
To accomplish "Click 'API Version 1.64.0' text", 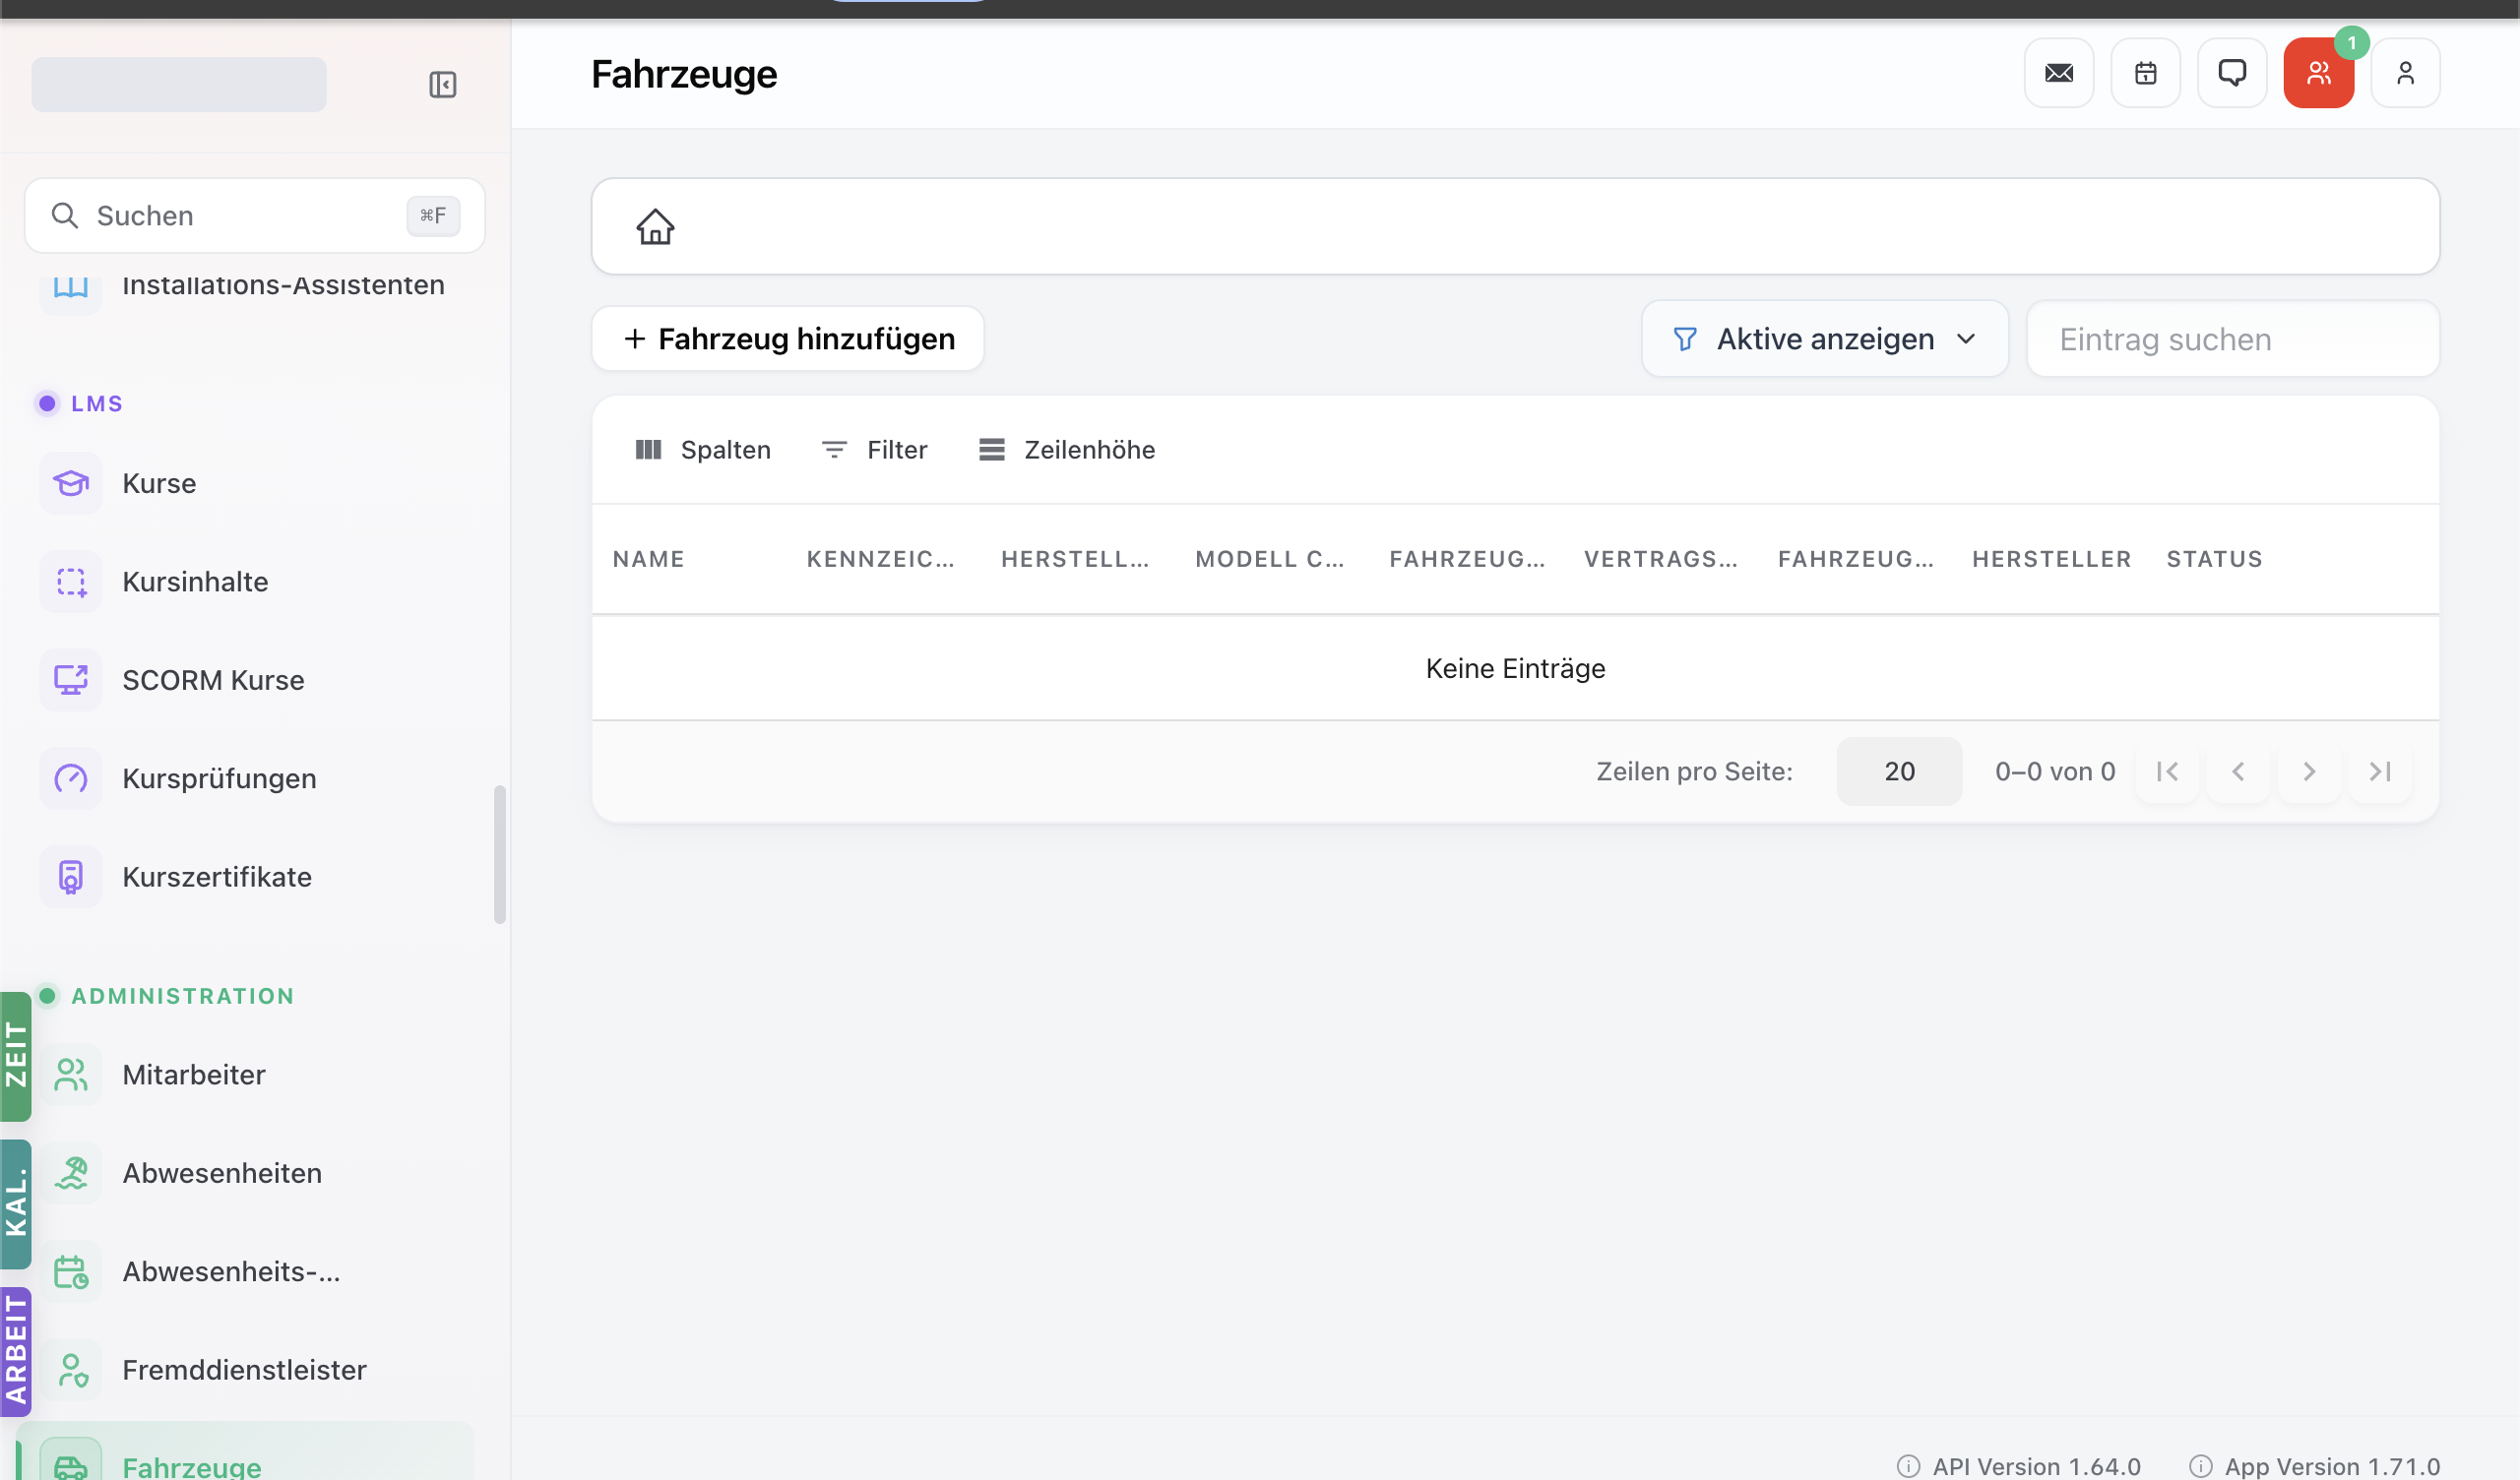I will tap(2036, 1466).
